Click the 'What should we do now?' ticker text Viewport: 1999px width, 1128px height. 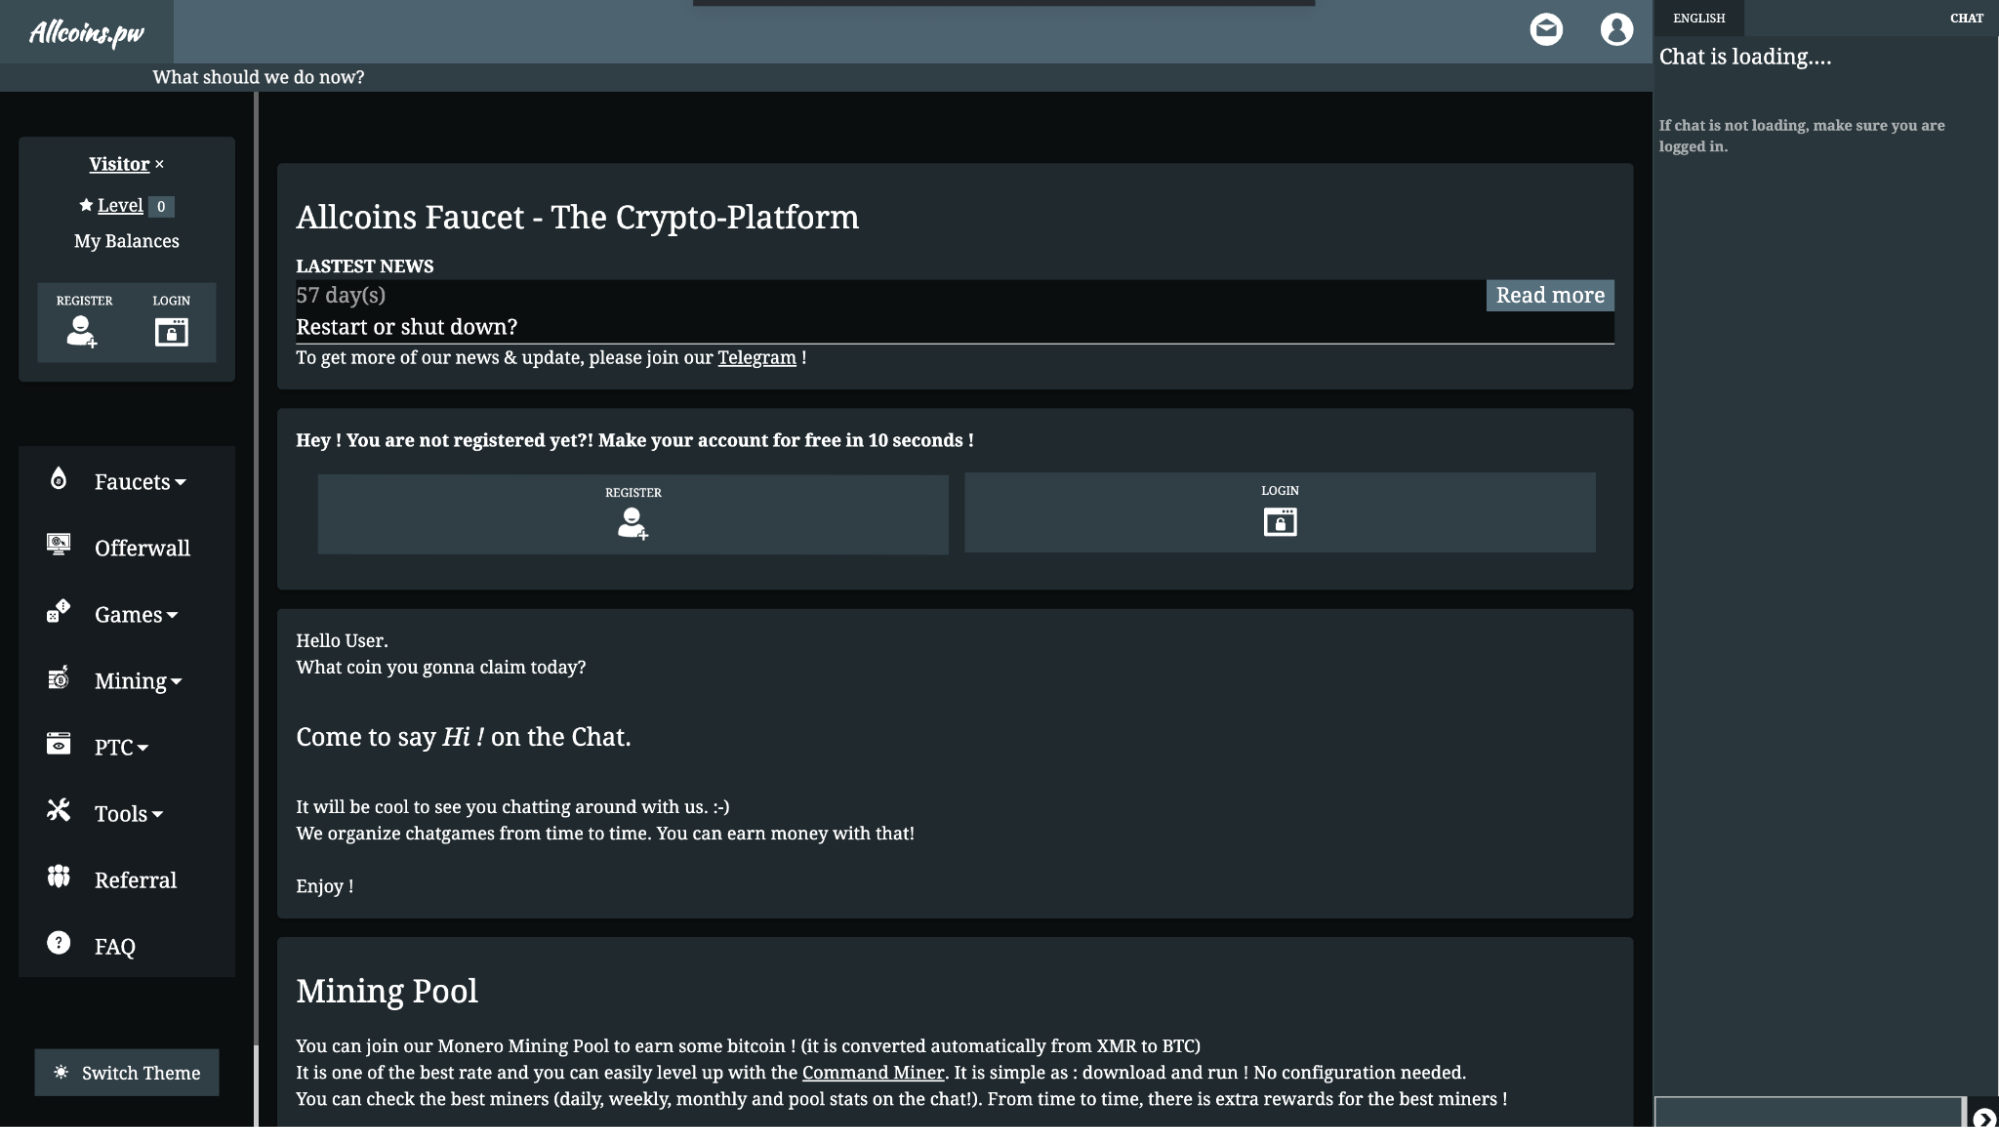259,77
